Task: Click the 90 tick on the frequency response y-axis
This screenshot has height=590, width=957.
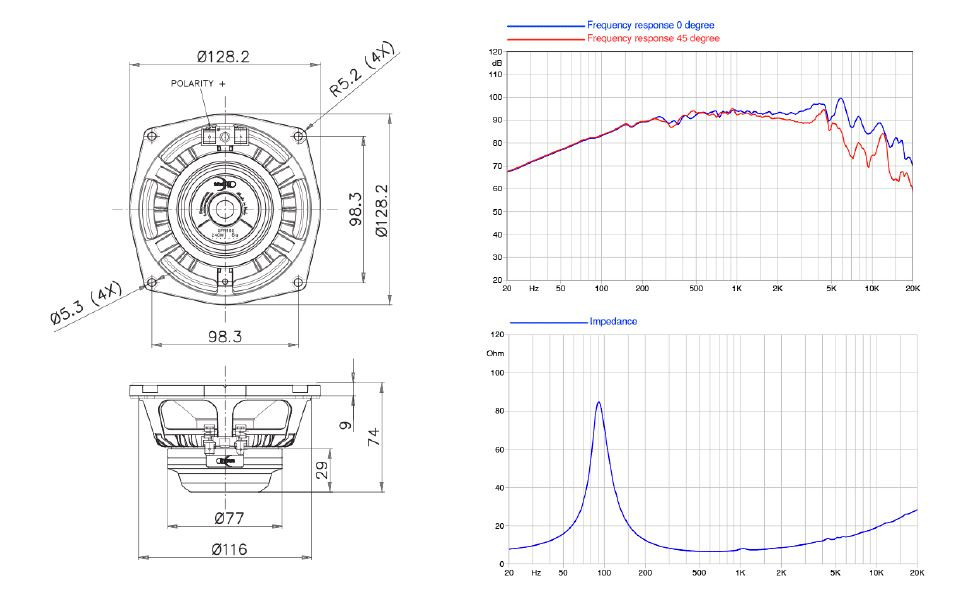Action: (x=497, y=120)
